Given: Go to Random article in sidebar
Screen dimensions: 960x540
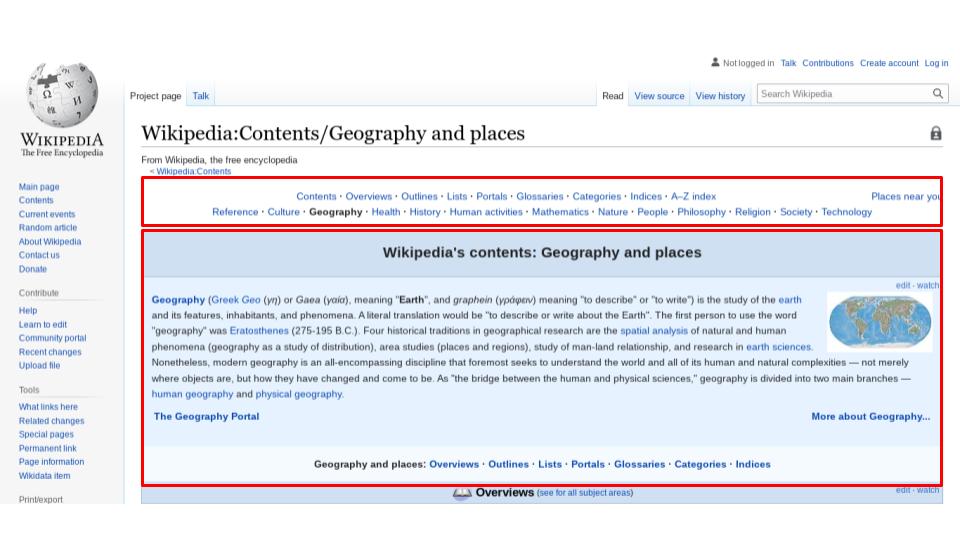Looking at the screenshot, I should click(x=48, y=228).
